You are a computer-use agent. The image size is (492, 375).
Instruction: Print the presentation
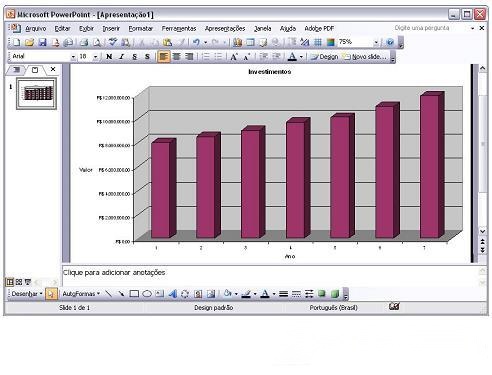[84, 42]
